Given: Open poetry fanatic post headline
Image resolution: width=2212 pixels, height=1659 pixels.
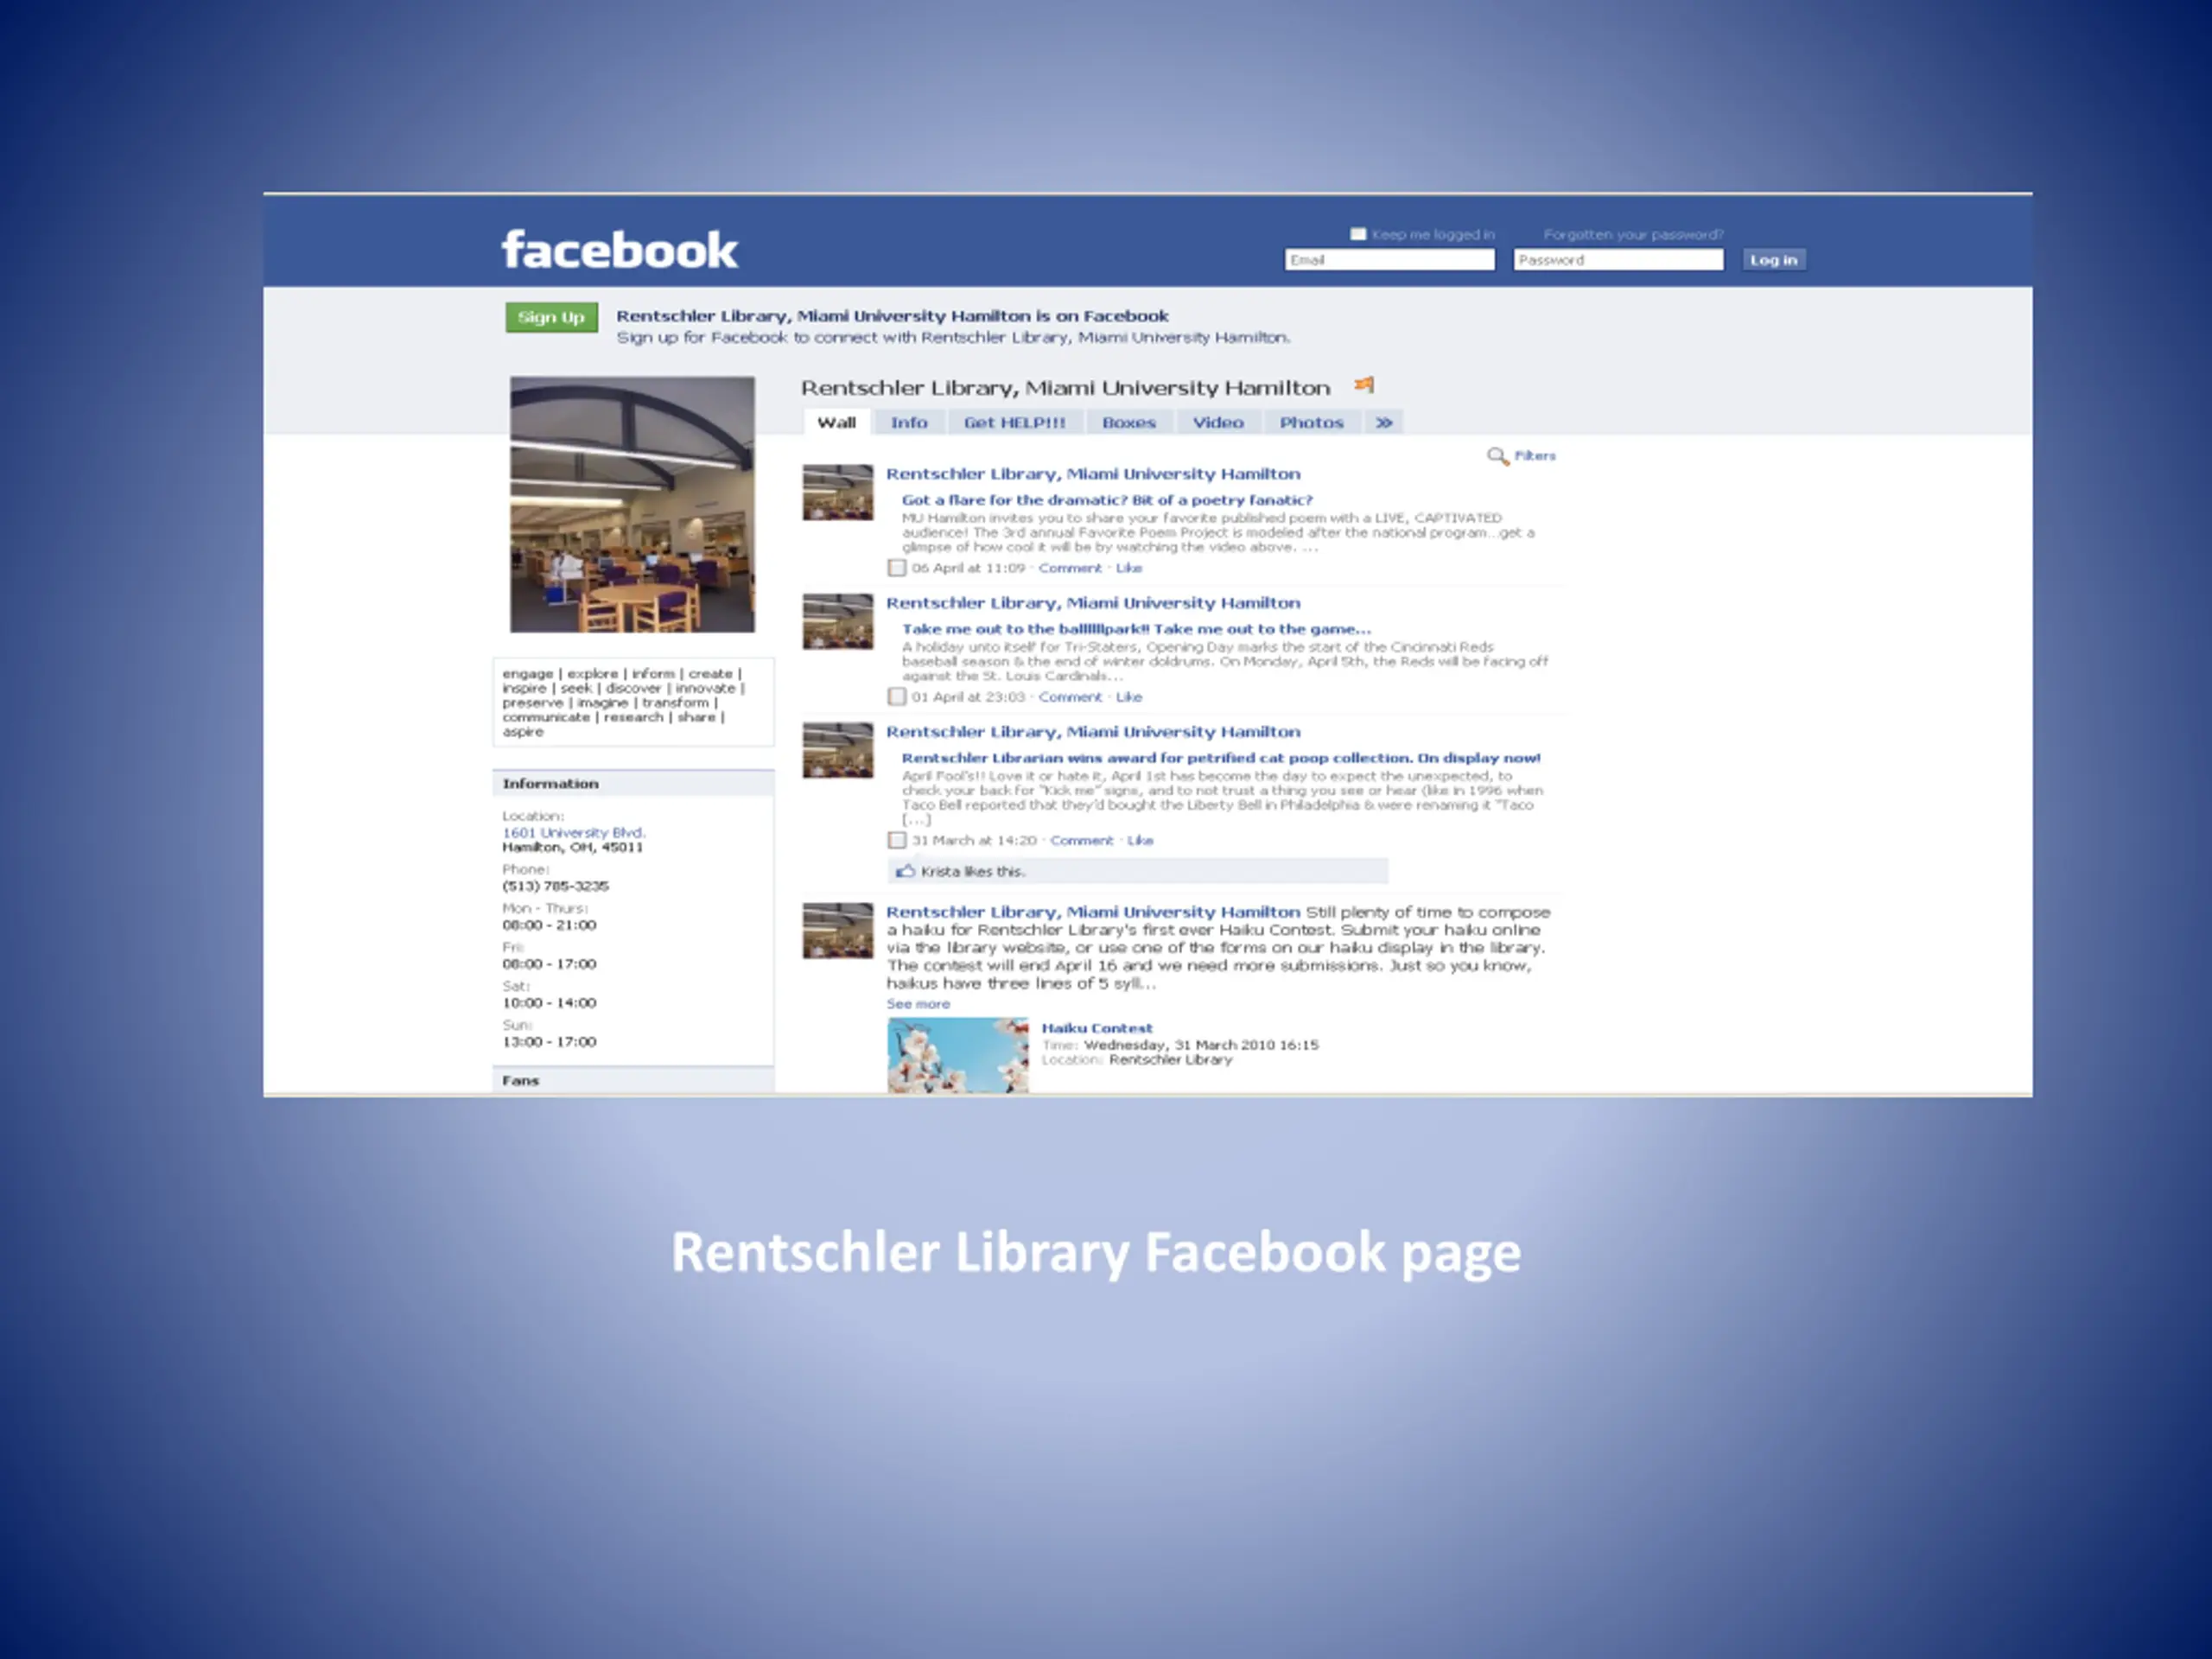Looking at the screenshot, I should coord(1107,500).
